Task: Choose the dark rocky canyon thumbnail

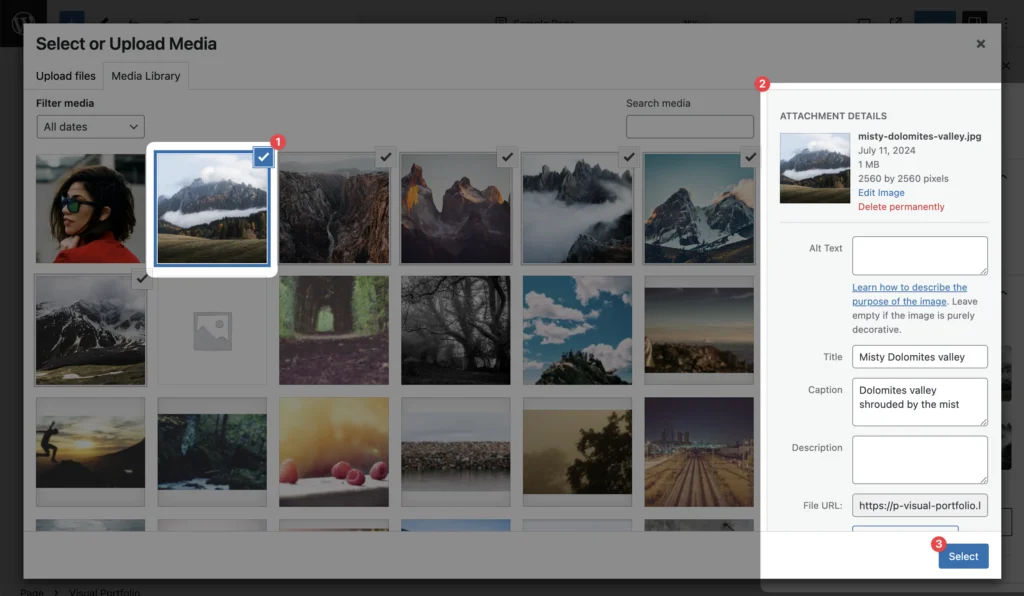Action: [x=334, y=208]
